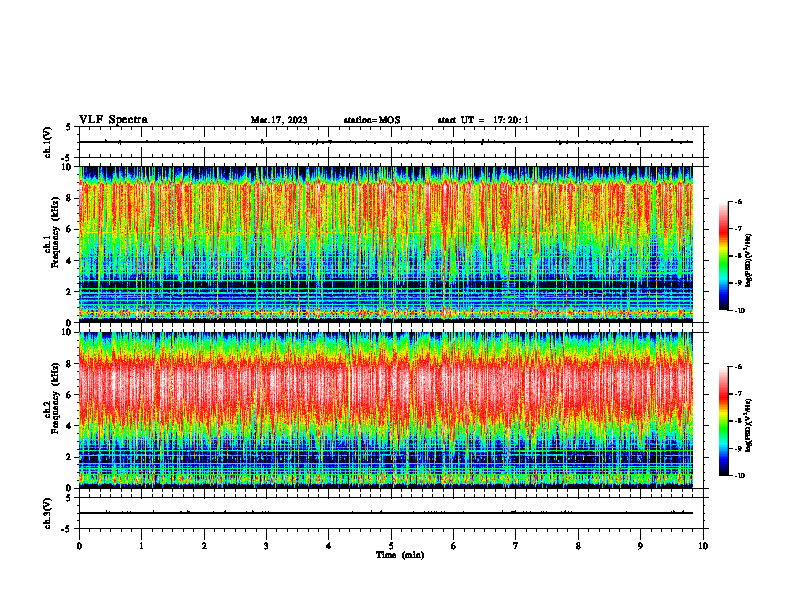The height and width of the screenshot is (612, 792).
Task: Click time axis tick label "6"
Action: (454, 545)
